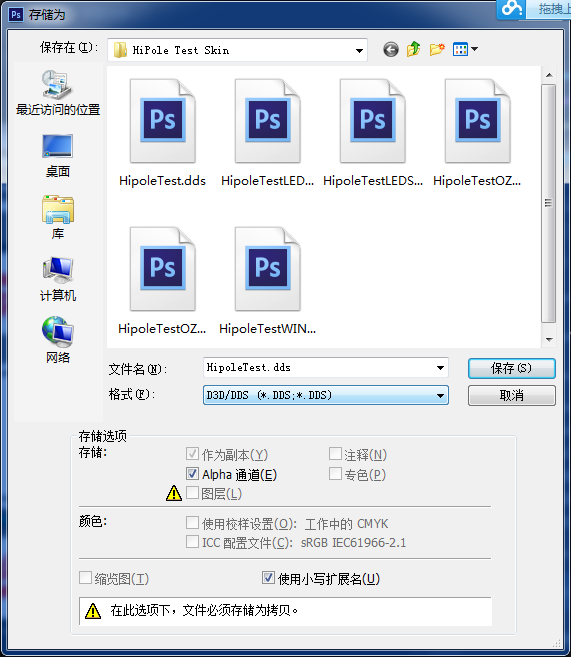Open recent places (最近访问的位置) shortcut

click(58, 93)
